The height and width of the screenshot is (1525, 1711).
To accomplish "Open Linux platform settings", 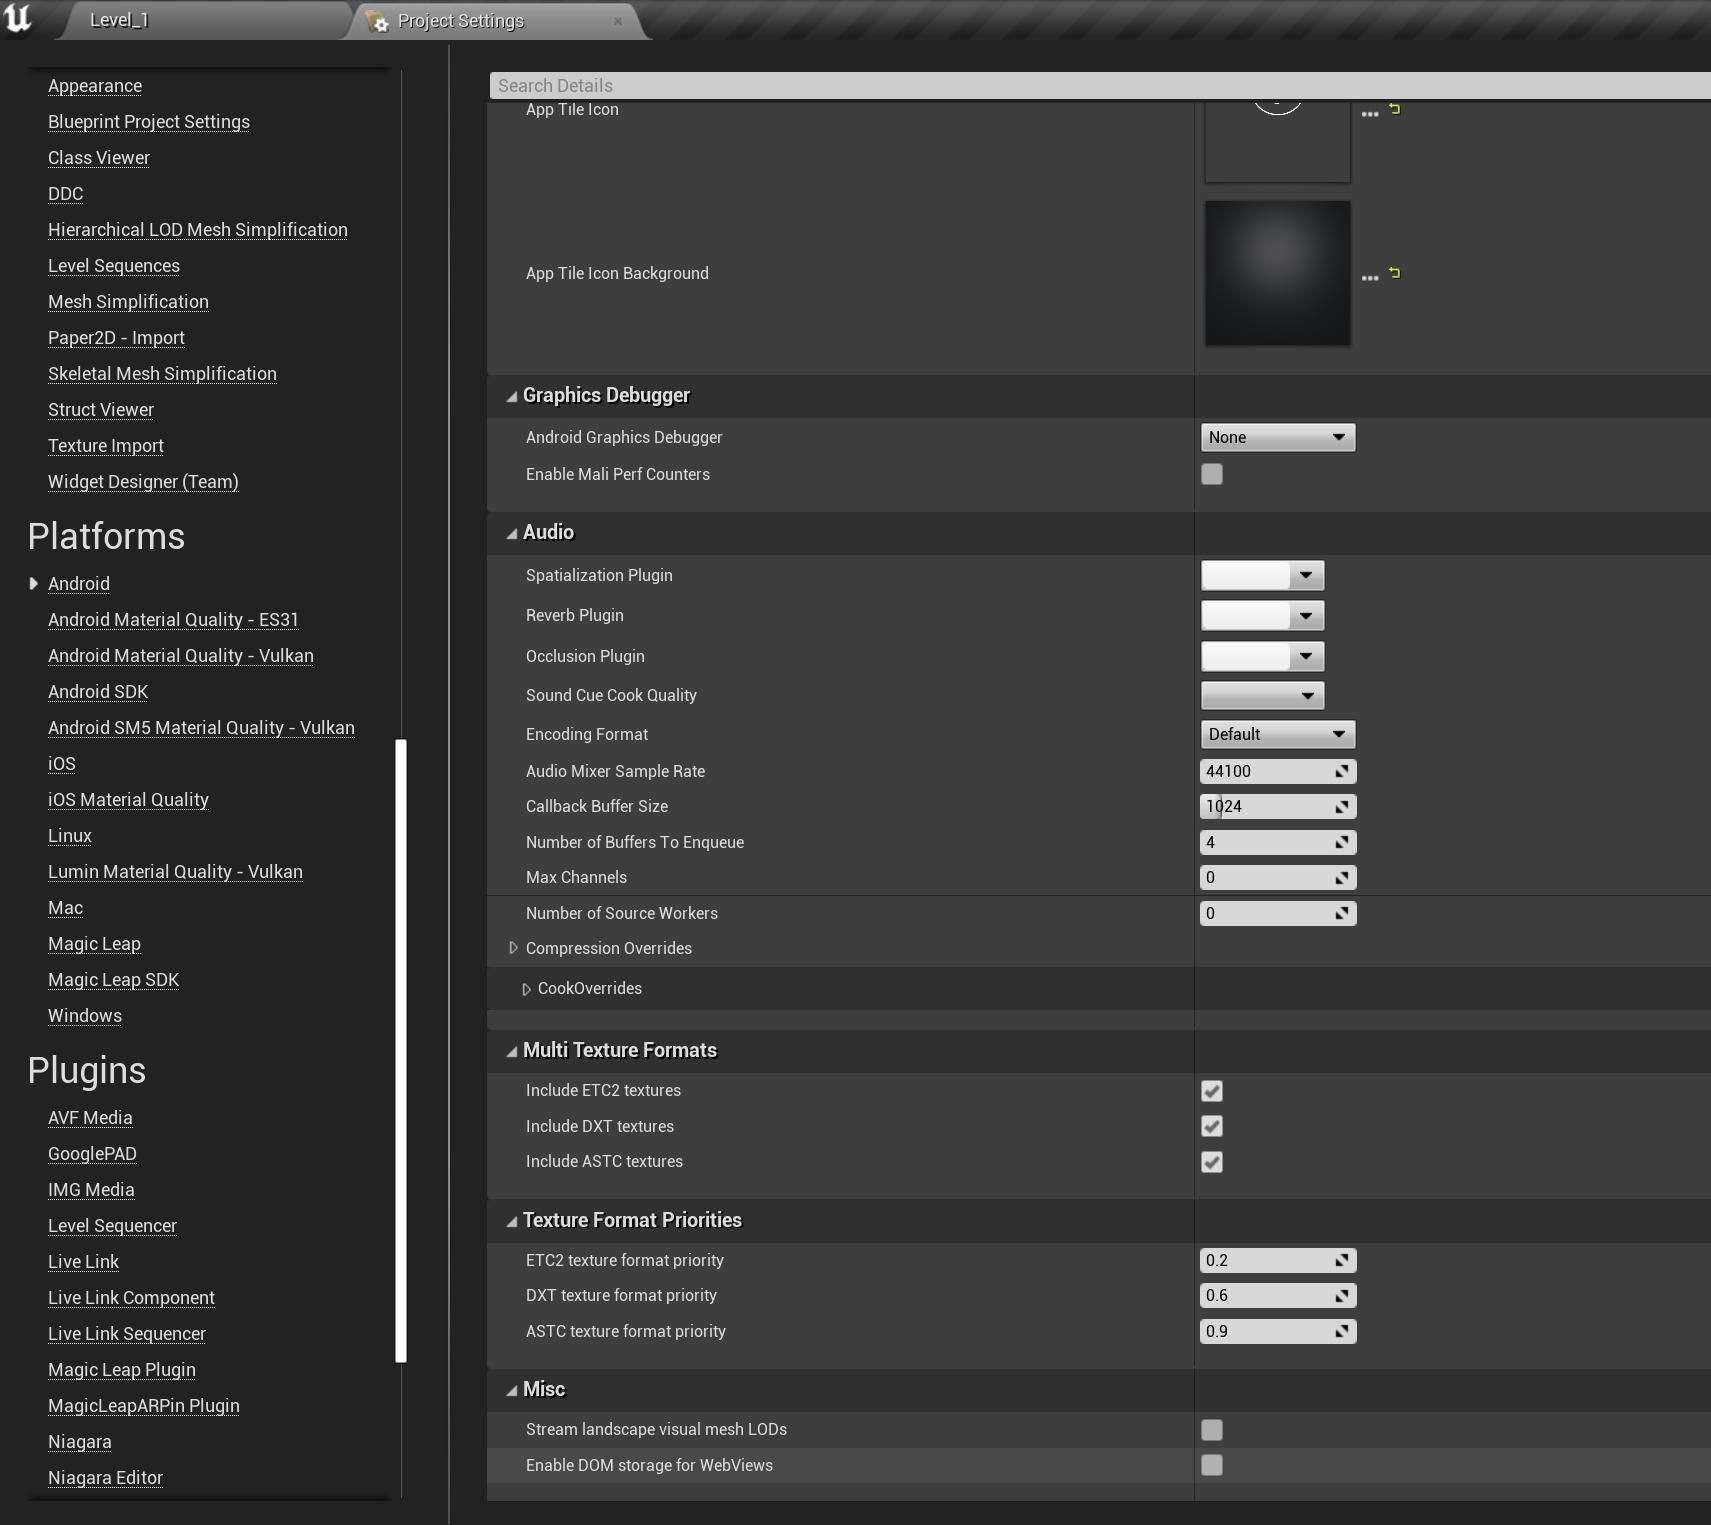I will coord(70,836).
